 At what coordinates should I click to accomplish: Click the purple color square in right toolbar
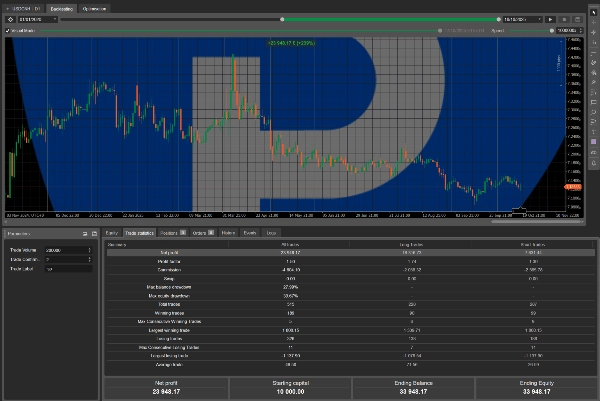(x=594, y=143)
